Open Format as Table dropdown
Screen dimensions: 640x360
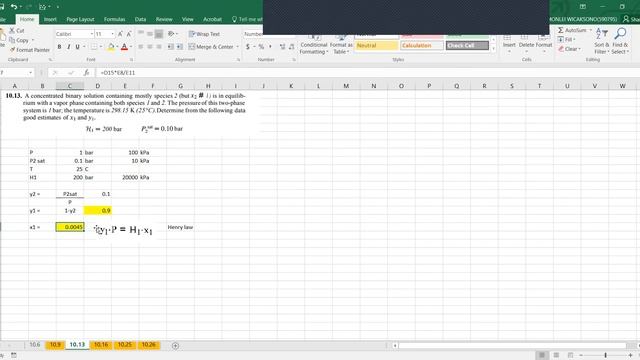coord(341,44)
